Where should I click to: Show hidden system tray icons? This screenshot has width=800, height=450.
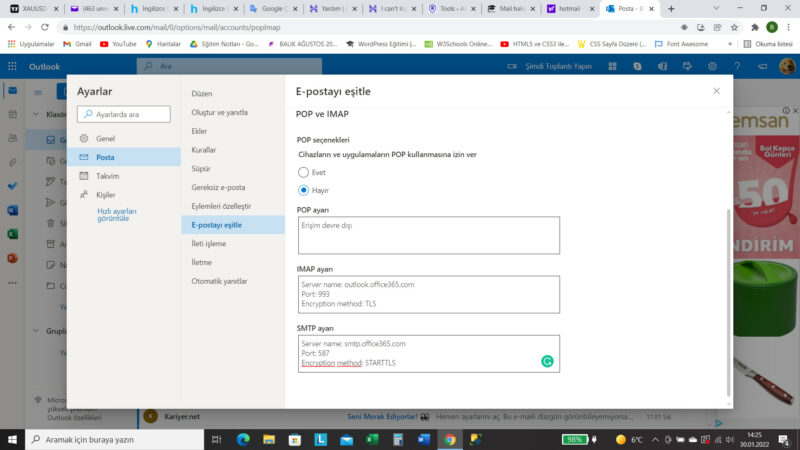655,439
